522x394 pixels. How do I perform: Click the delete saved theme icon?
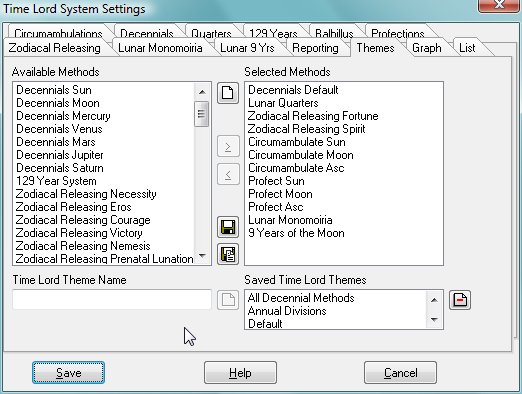click(460, 300)
